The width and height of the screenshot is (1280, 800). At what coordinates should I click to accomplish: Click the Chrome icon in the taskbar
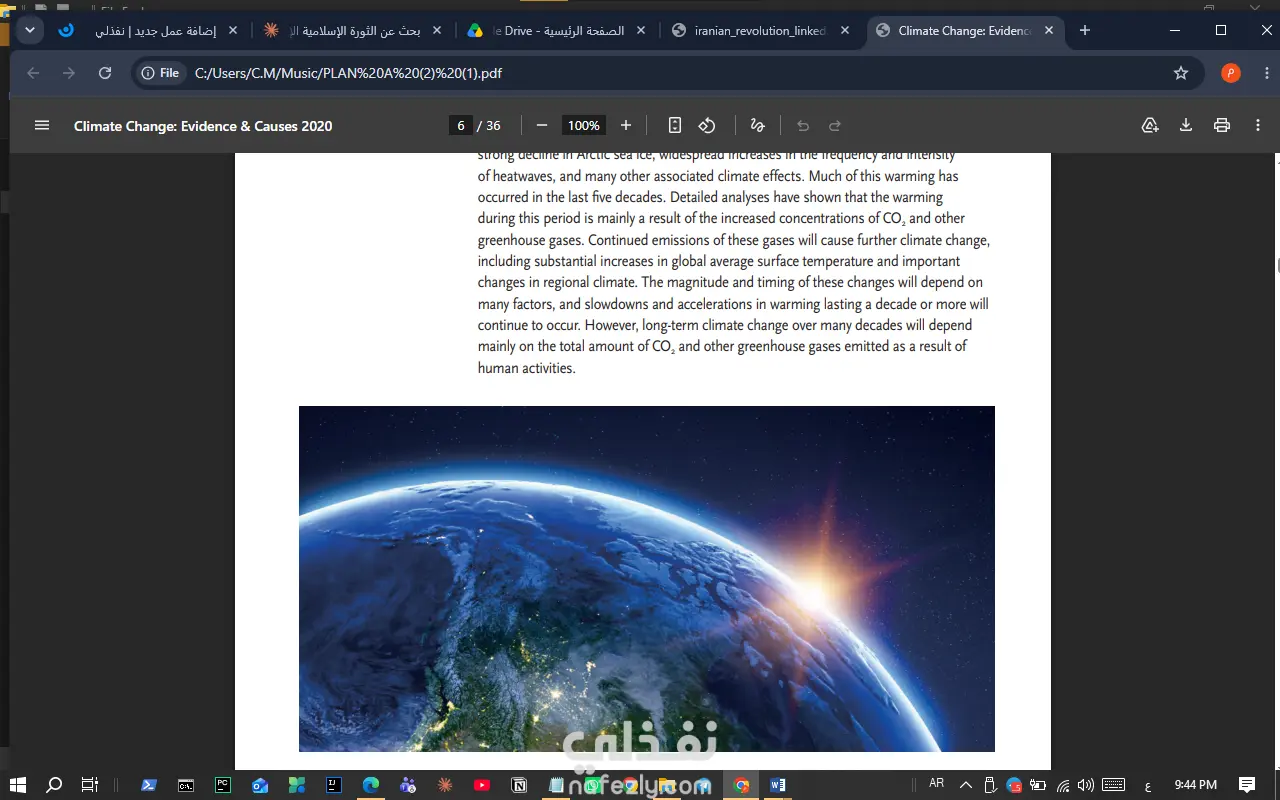coord(741,785)
